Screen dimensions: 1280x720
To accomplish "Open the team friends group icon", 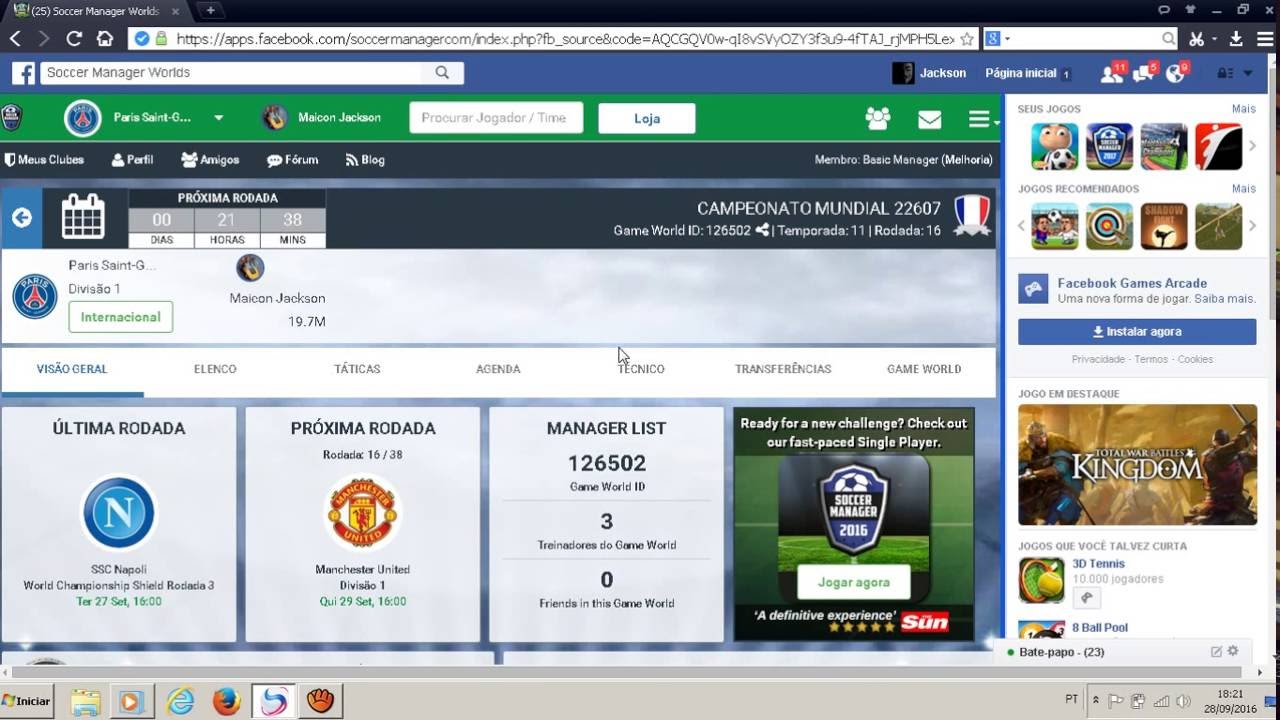I will [878, 118].
